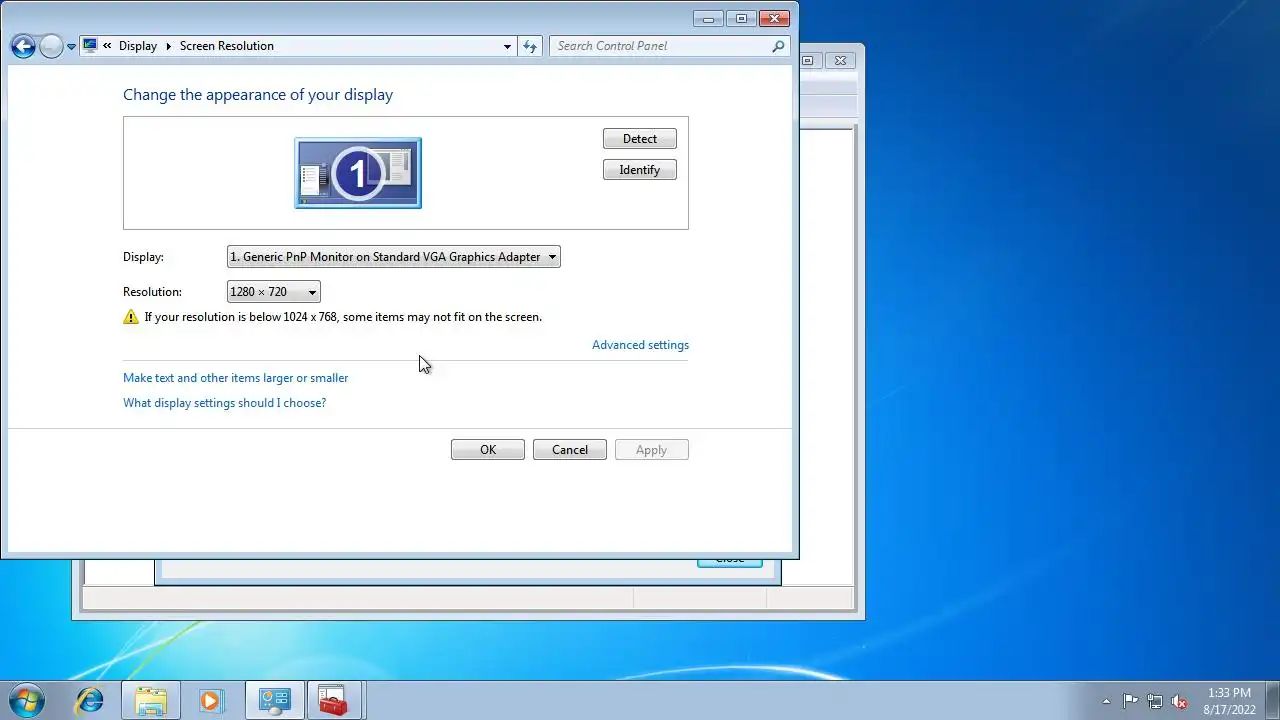Maximize the background window
Screen dimensions: 1280x720
click(x=809, y=60)
